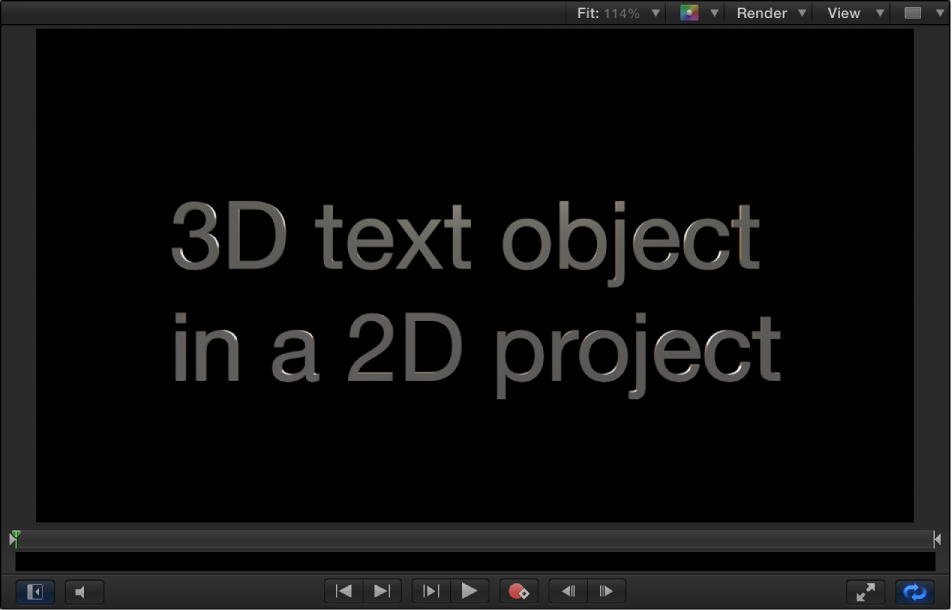
Task: Click the play from start icon
Action: (430, 591)
